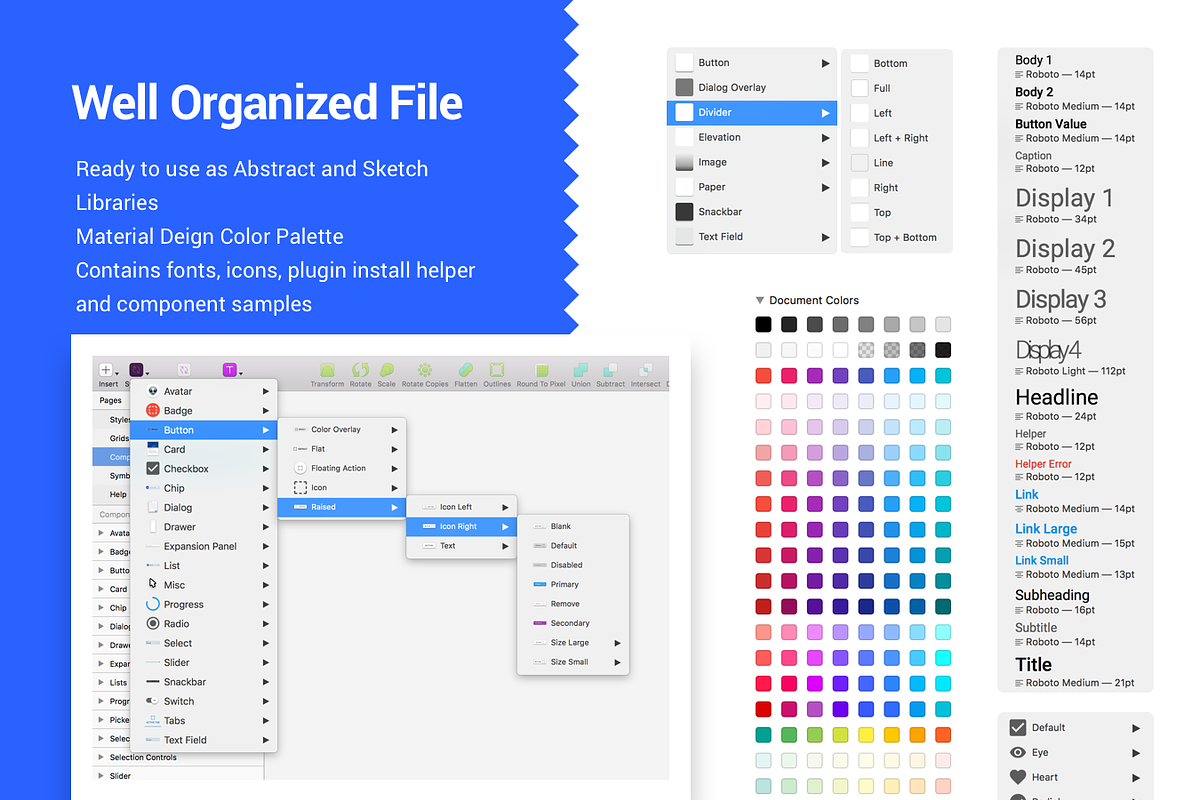Image resolution: width=1200 pixels, height=800 pixels.
Task: Click the Floating Action round icon
Action: [301, 468]
